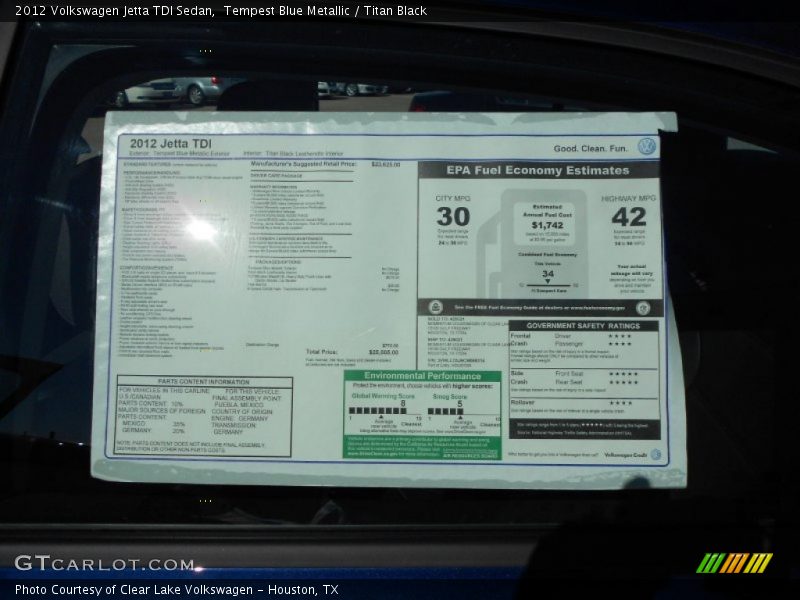Click the Highway MPG 42 value

[x=629, y=217]
